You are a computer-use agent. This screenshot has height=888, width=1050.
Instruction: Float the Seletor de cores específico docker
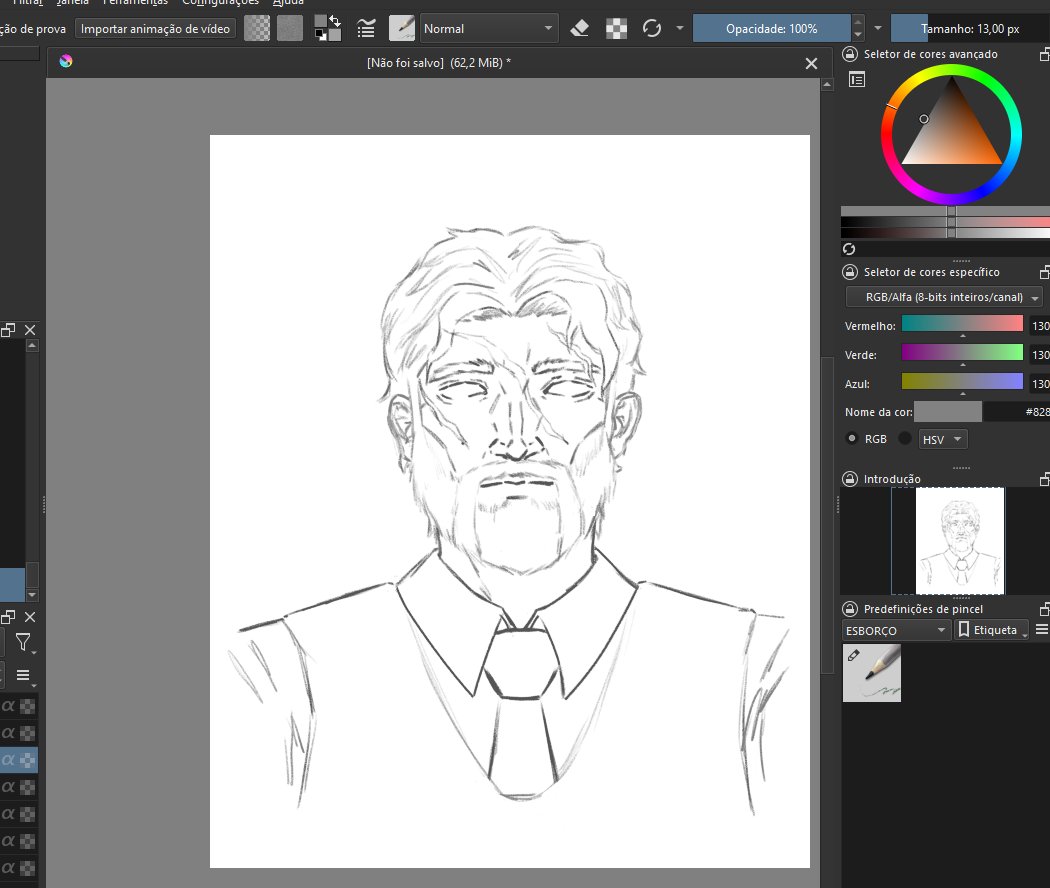tap(1045, 272)
